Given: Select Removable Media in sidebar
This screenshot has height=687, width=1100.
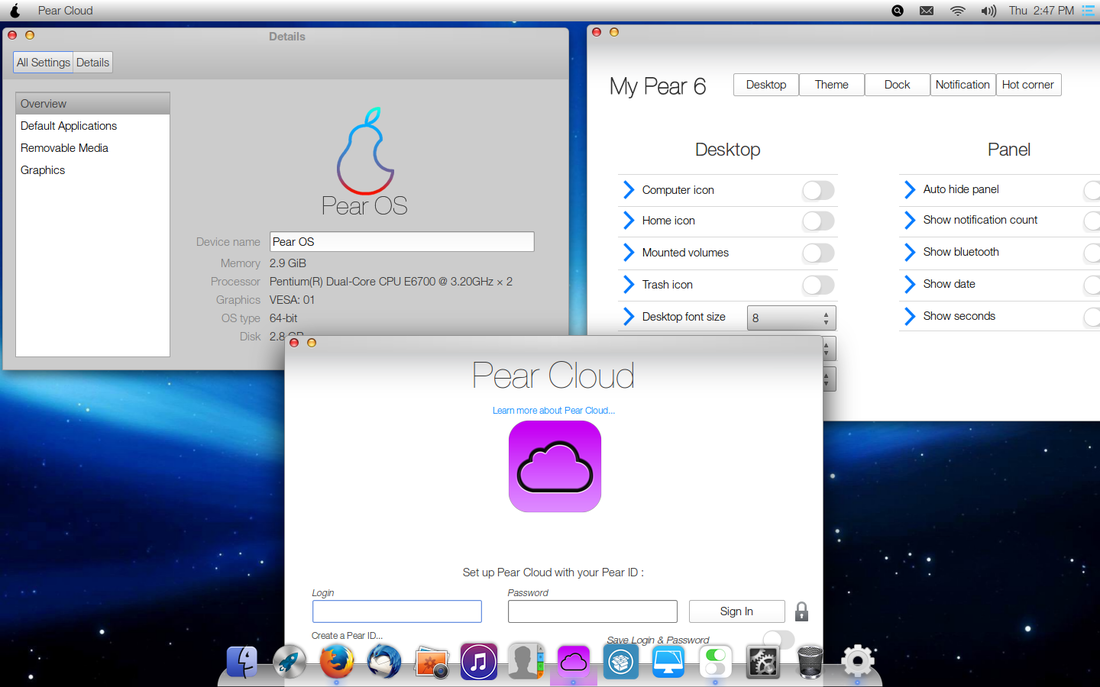Looking at the screenshot, I should pos(93,148).
